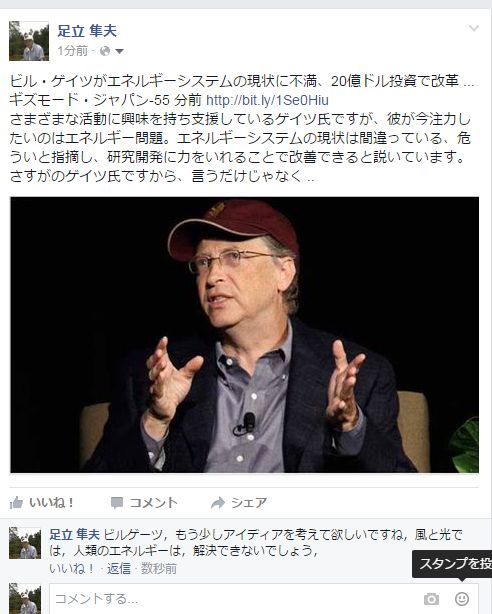Open the bit.ly/1Se0Hiu link
This screenshot has height=614, width=492.
tap(267, 101)
